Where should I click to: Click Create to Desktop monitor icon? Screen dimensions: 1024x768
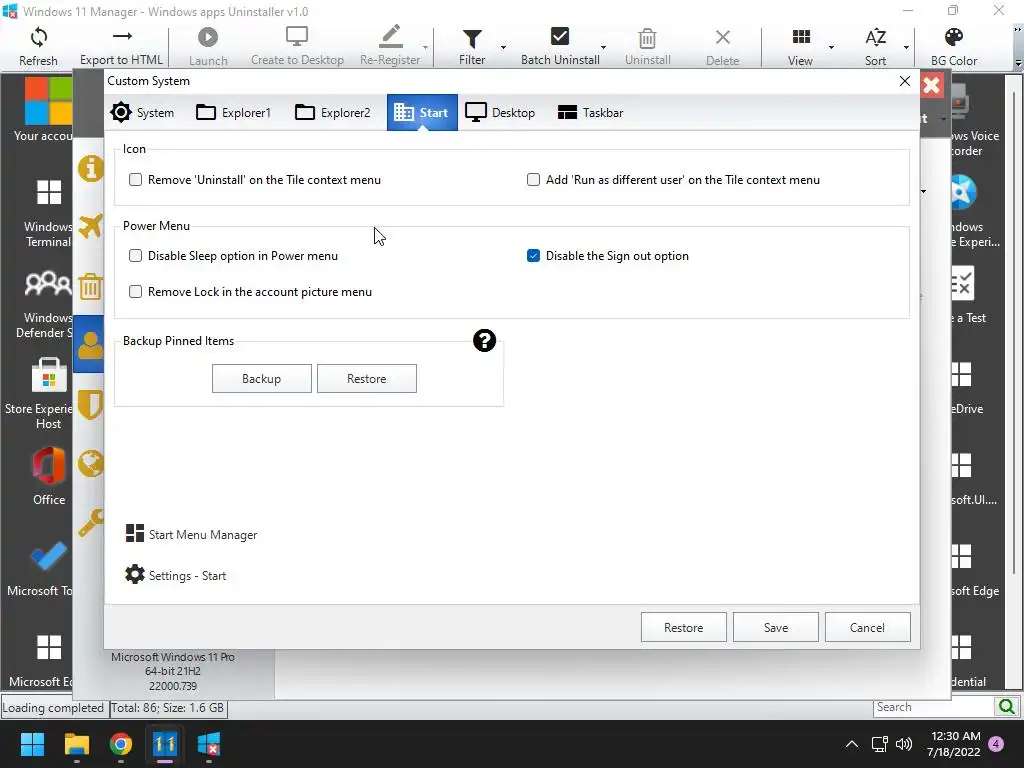(297, 37)
